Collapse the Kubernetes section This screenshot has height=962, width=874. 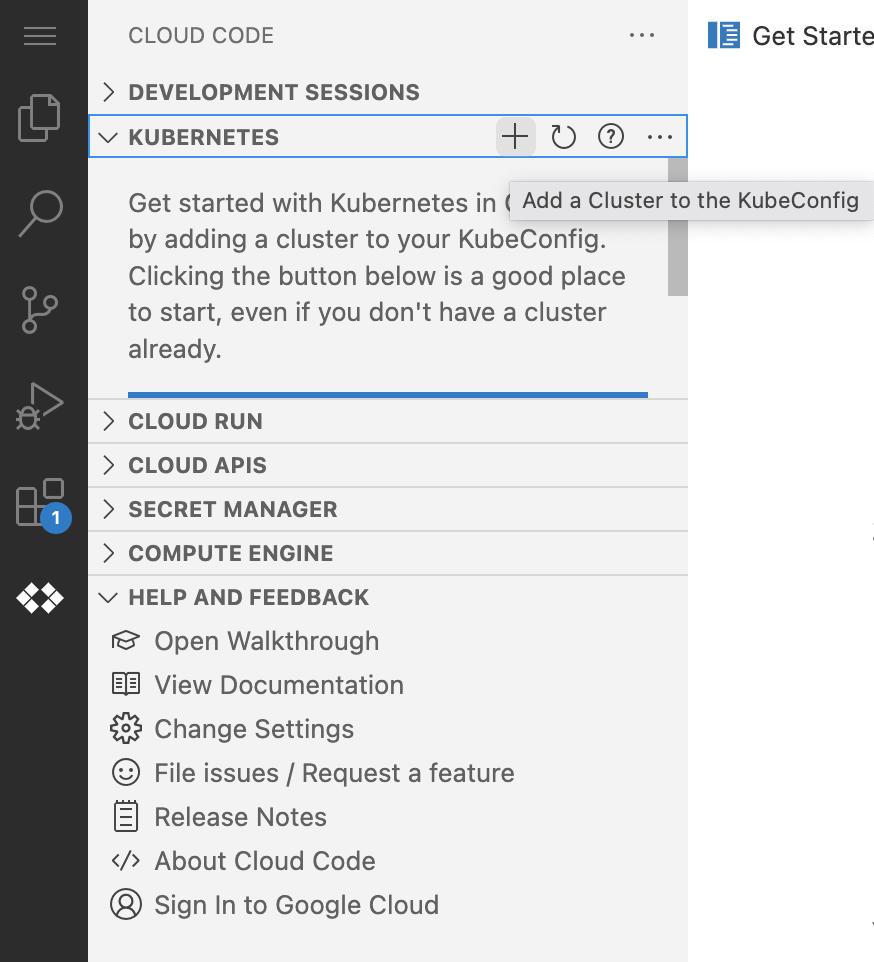[203, 137]
